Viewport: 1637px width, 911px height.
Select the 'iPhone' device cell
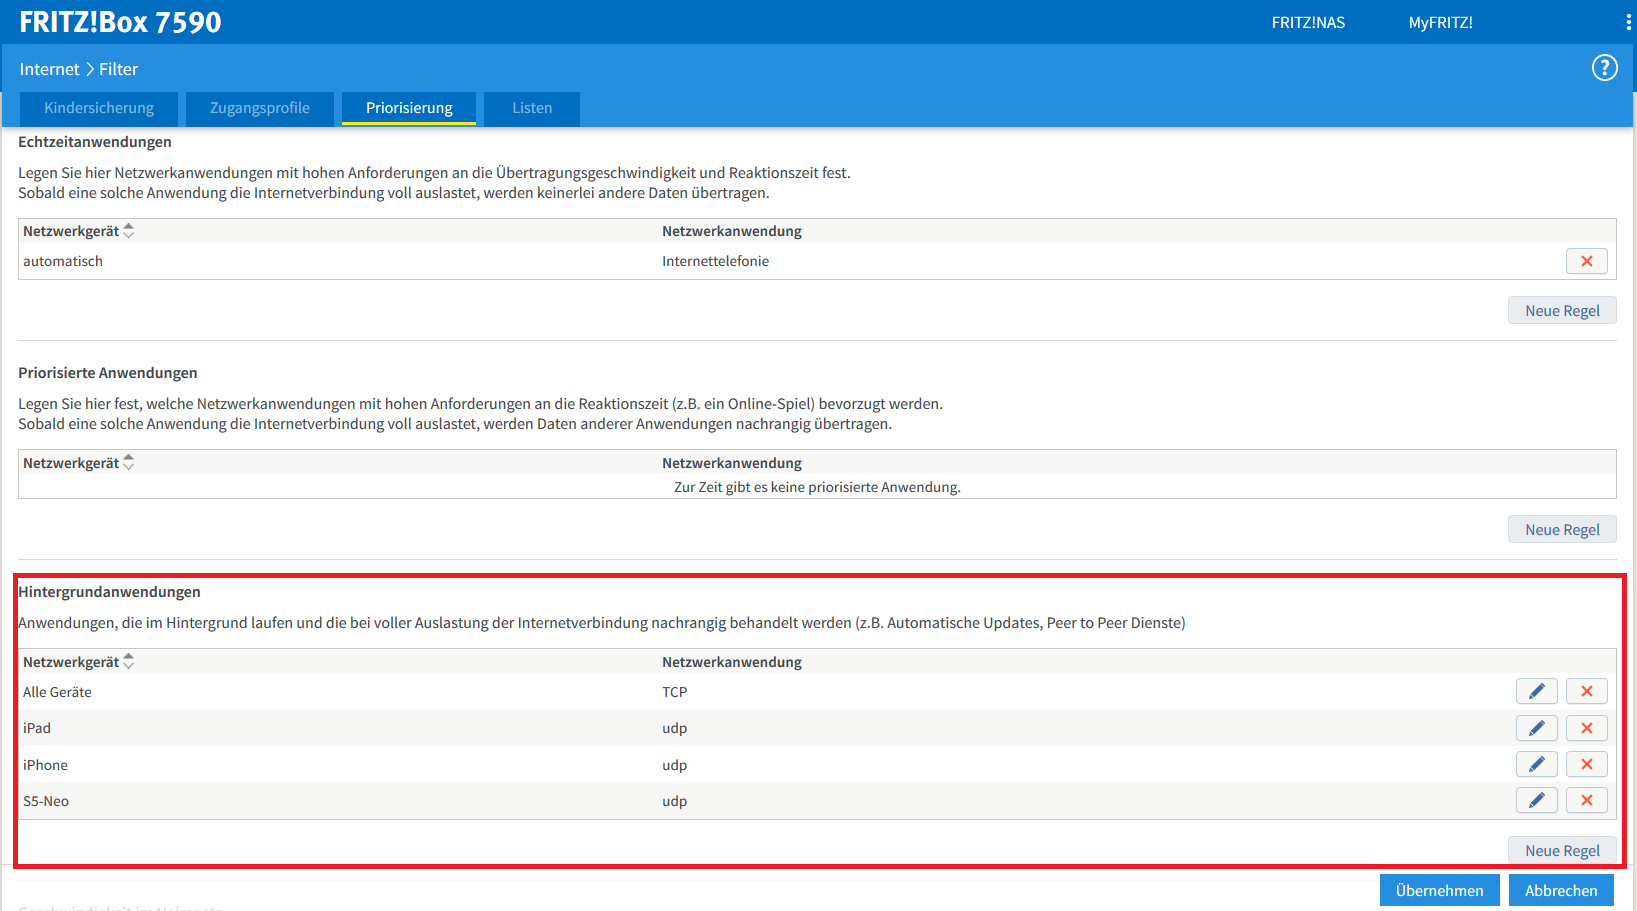(45, 765)
